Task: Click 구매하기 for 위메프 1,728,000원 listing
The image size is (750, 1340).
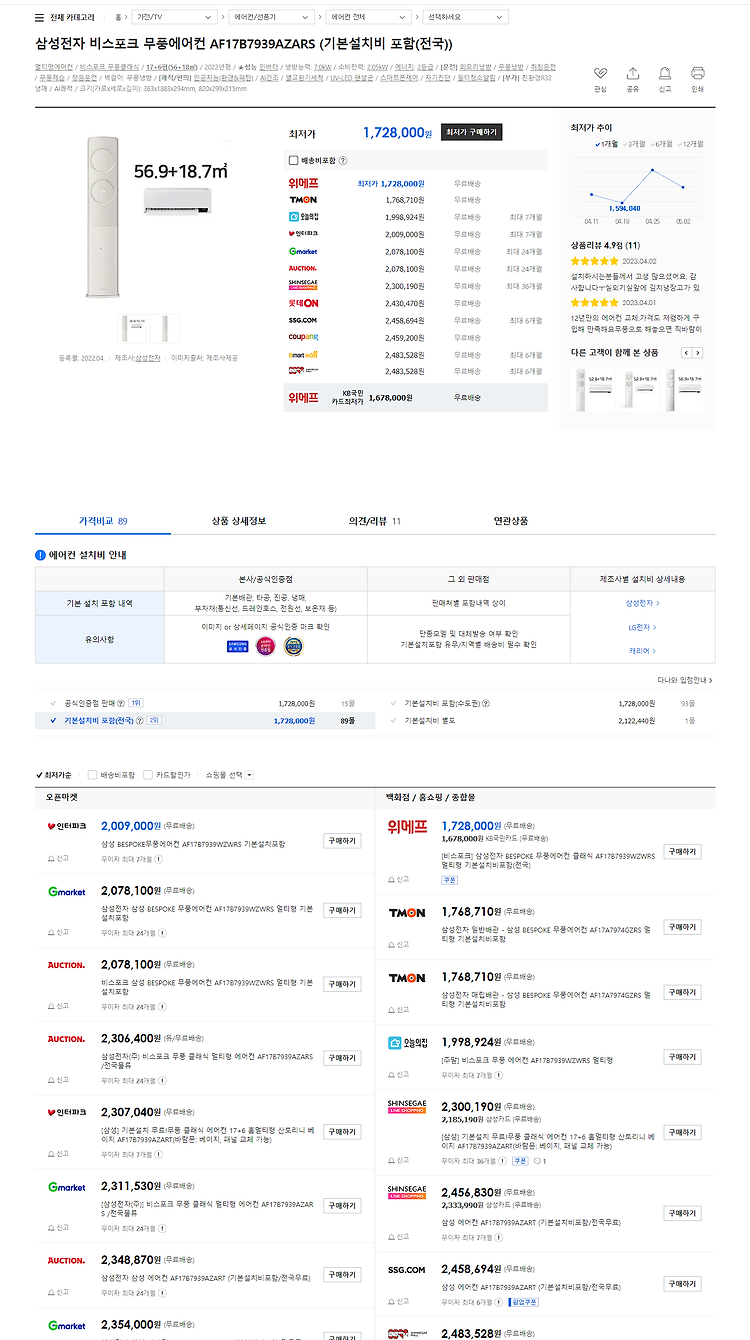Action: 683,851
